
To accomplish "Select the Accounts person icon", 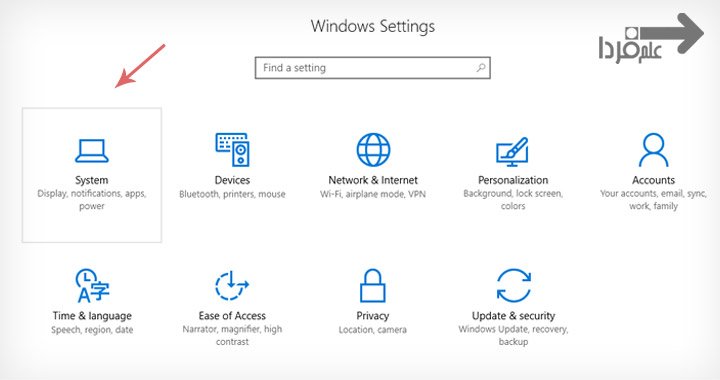I will [x=653, y=150].
